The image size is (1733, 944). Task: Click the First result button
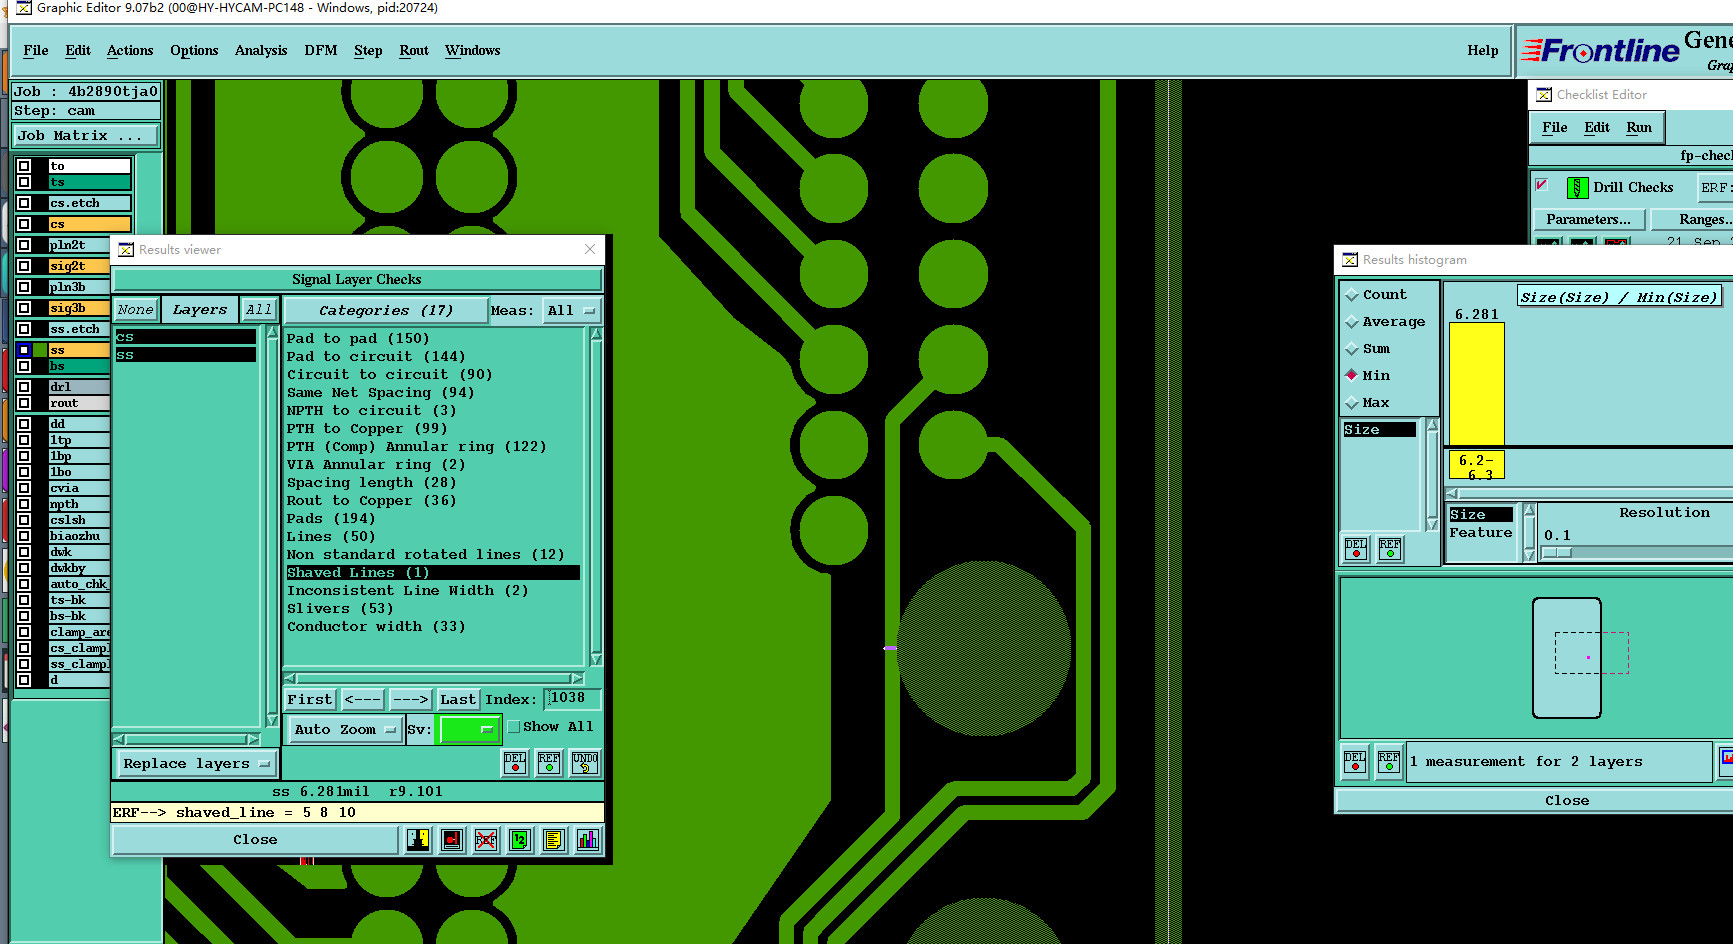(310, 700)
